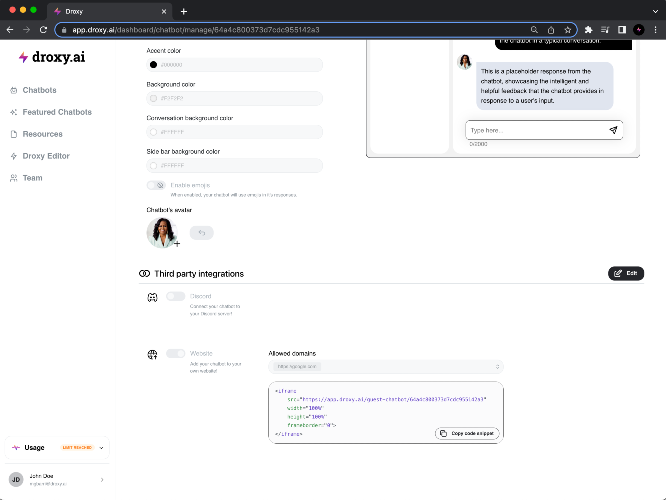Open the browser three-dot menu
The height and width of the screenshot is (500, 666).
coord(655,30)
